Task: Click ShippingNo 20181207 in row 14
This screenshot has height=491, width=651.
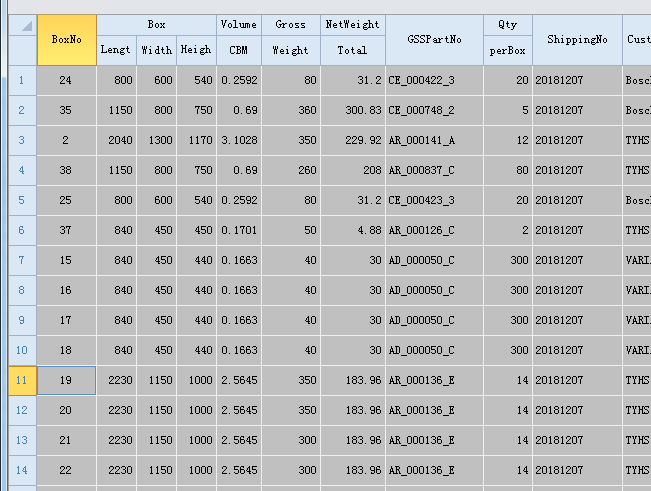Action: 577,470
